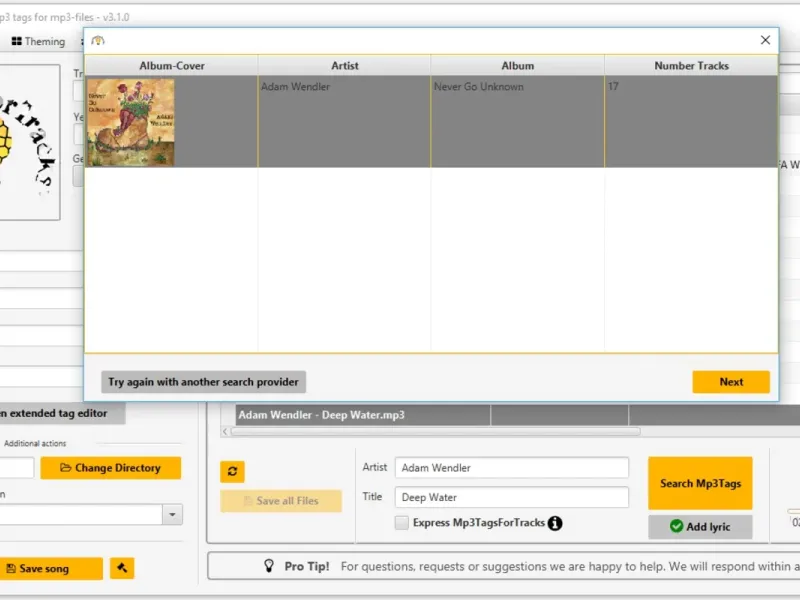The height and width of the screenshot is (600, 800).
Task: Open the Theming menu
Action: point(38,41)
